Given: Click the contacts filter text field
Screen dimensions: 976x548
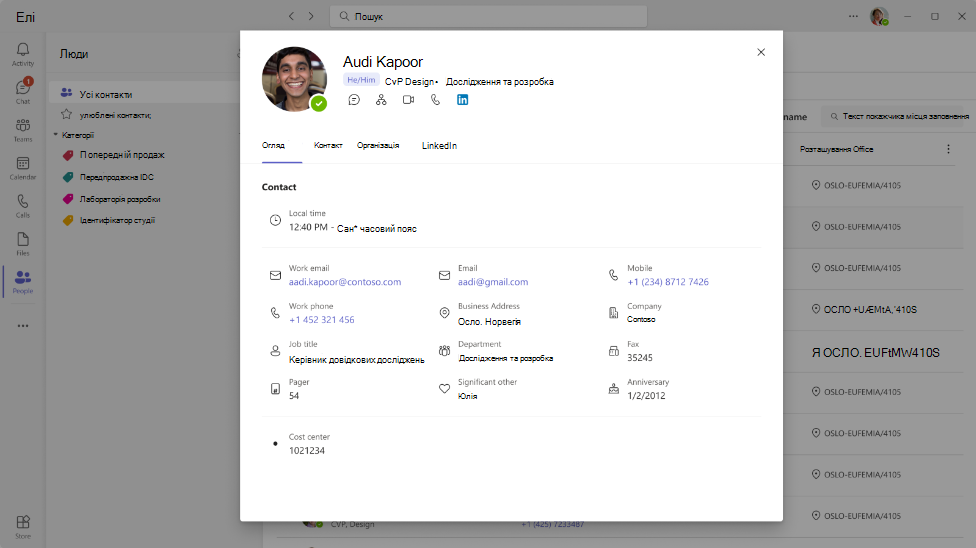Looking at the screenshot, I should (896, 116).
